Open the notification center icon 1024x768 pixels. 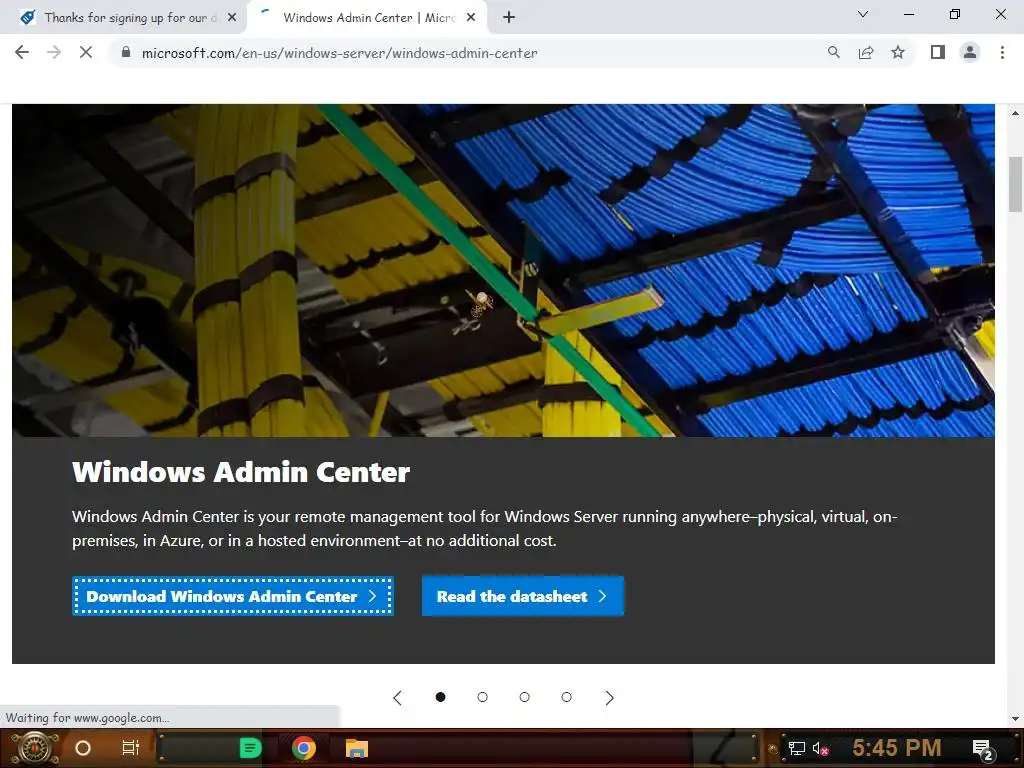click(982, 749)
